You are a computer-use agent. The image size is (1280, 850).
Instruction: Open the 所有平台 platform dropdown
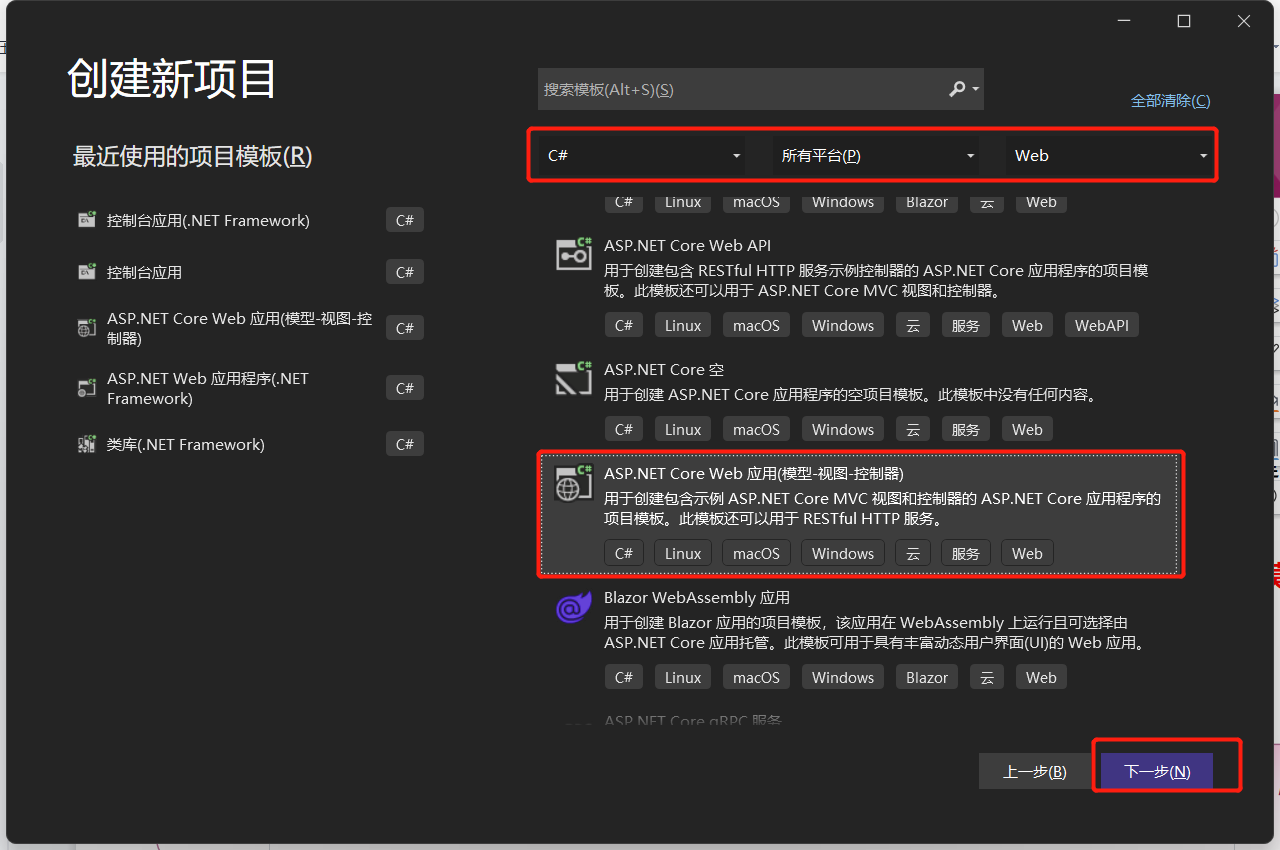(878, 156)
